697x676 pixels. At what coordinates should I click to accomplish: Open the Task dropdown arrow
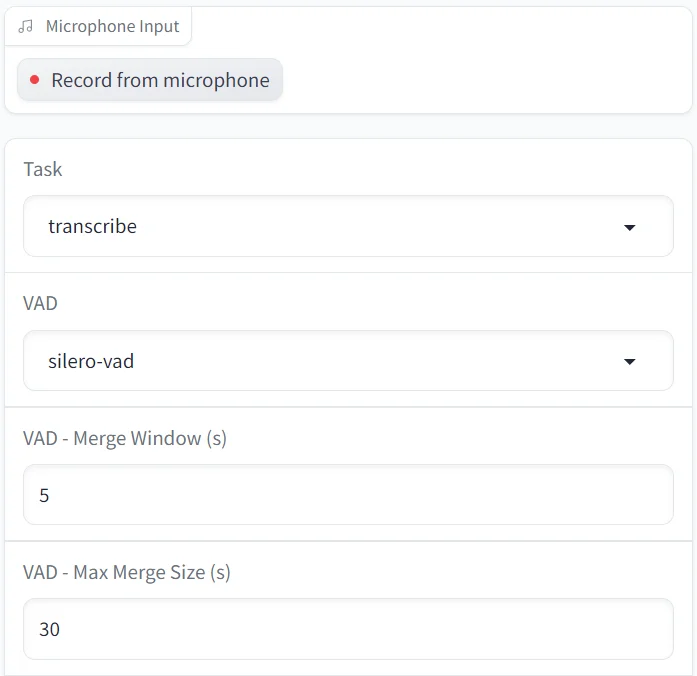click(630, 227)
